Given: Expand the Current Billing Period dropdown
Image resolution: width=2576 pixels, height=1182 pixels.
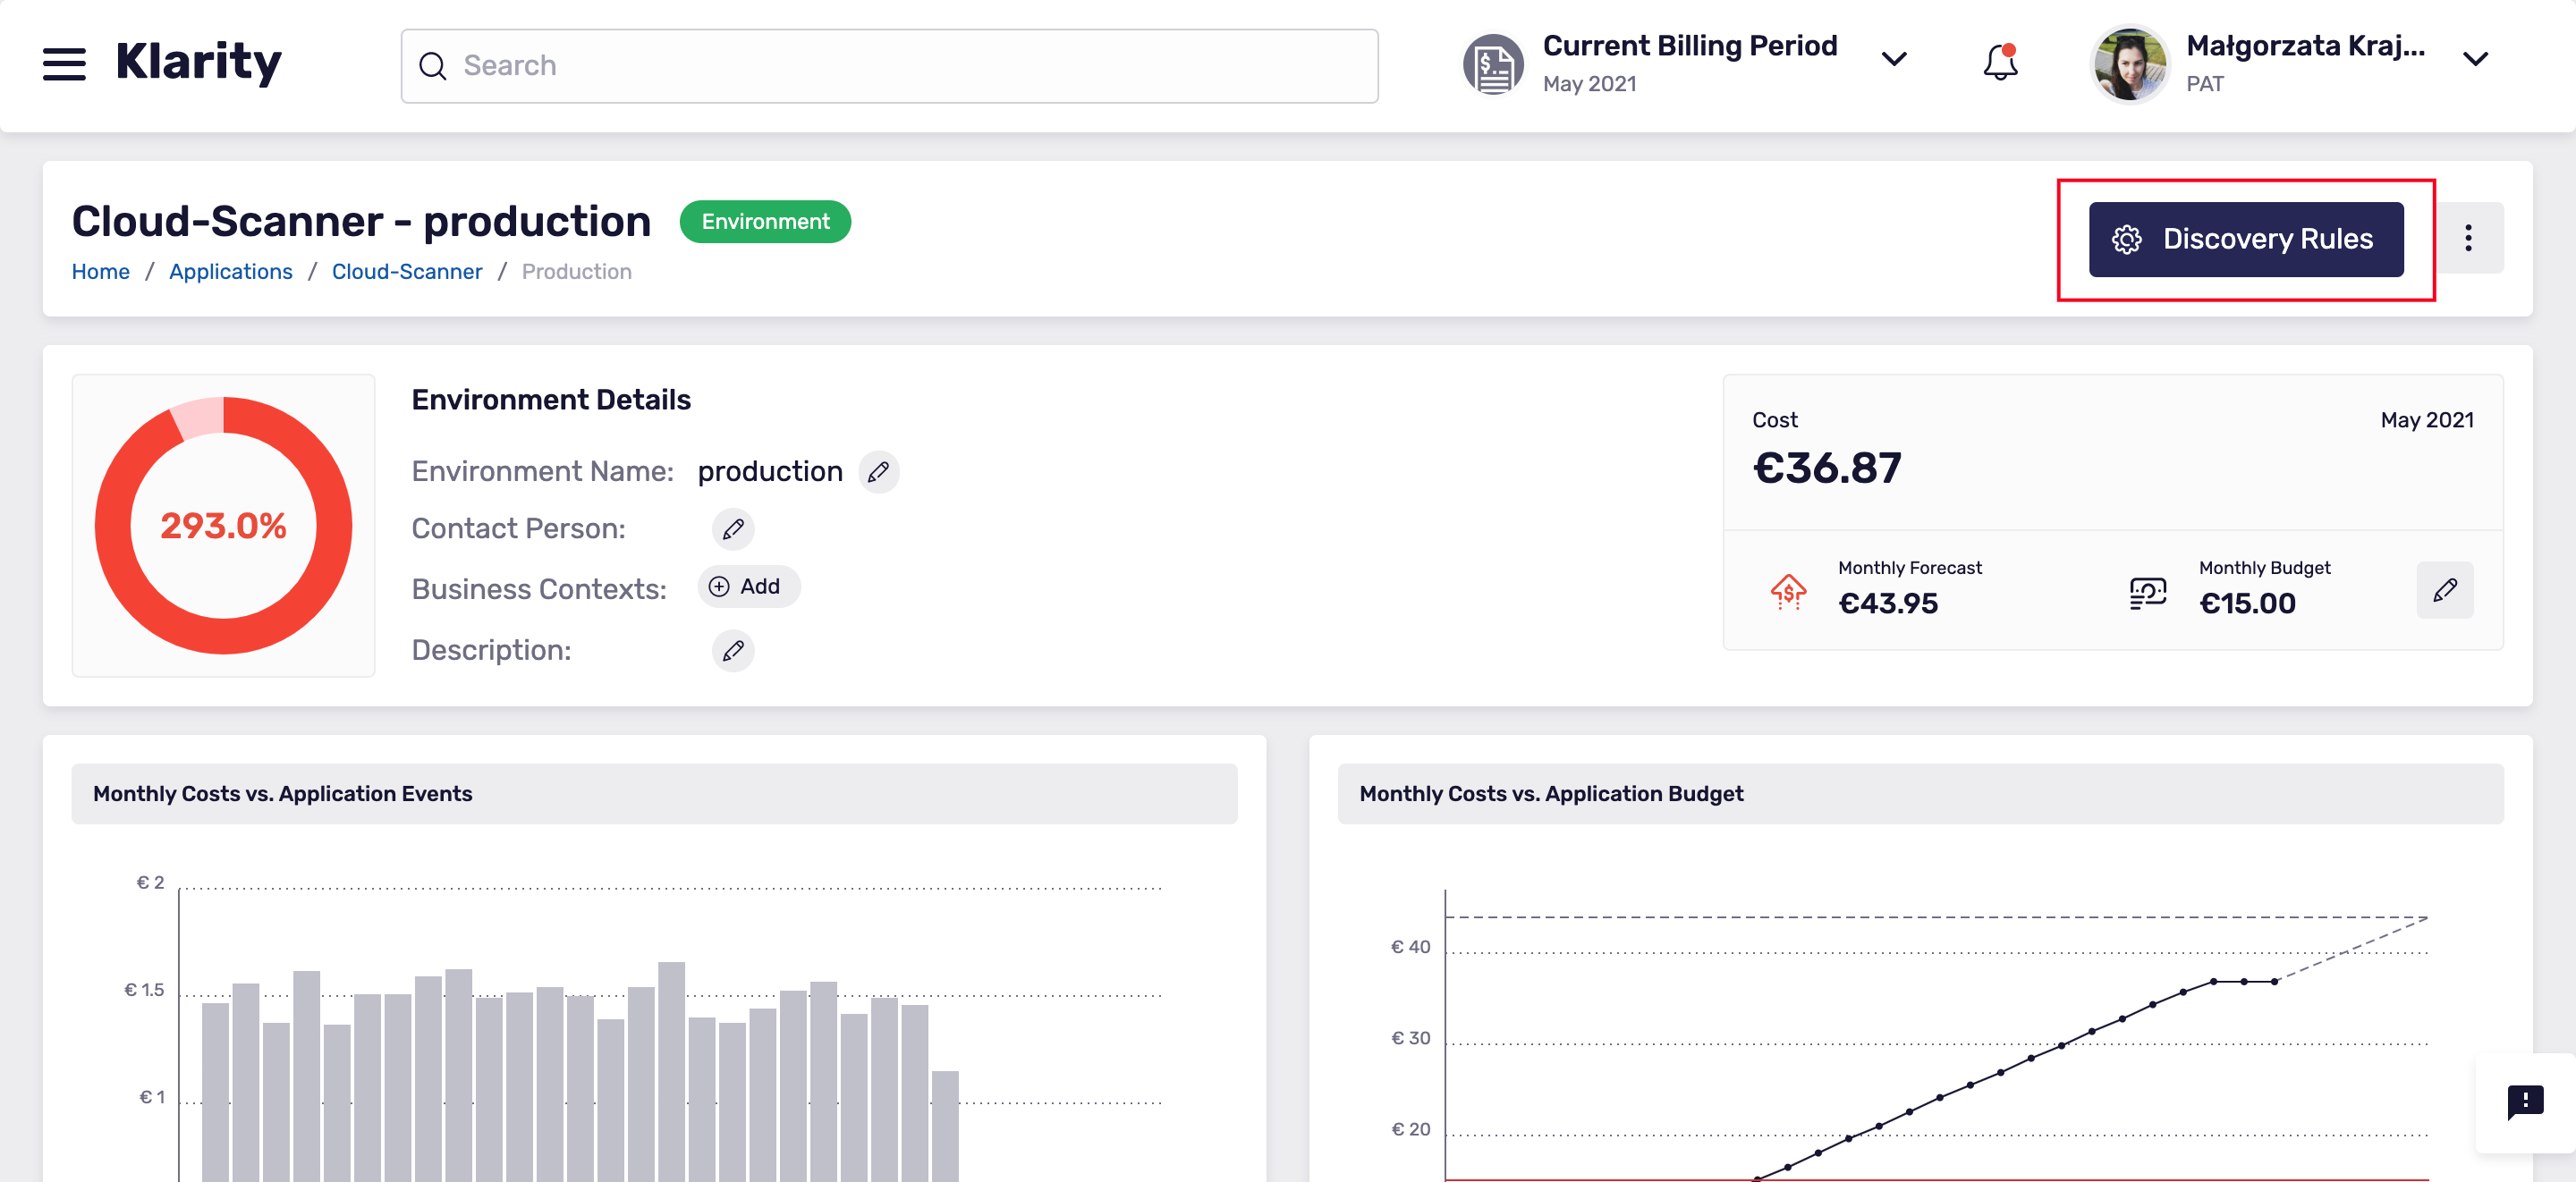Looking at the screenshot, I should 1894,60.
